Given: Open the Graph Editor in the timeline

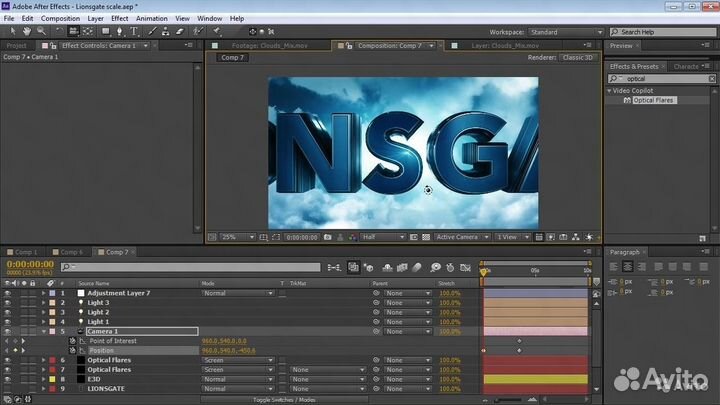Looking at the screenshot, I should (x=465, y=267).
